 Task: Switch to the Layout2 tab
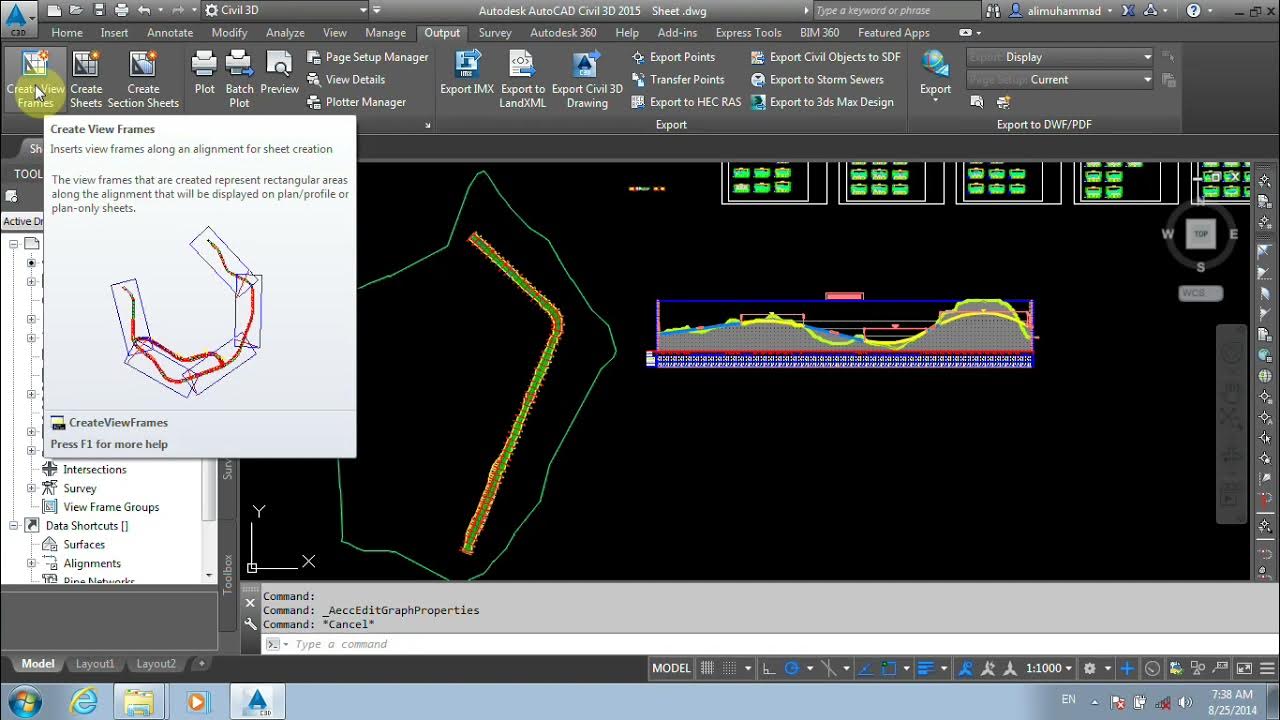156,664
